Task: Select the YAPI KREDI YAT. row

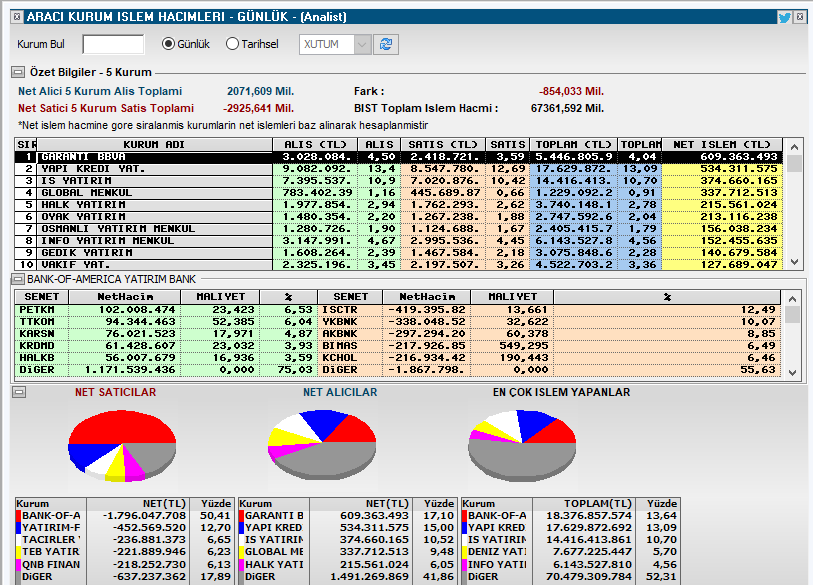Action: (x=398, y=169)
